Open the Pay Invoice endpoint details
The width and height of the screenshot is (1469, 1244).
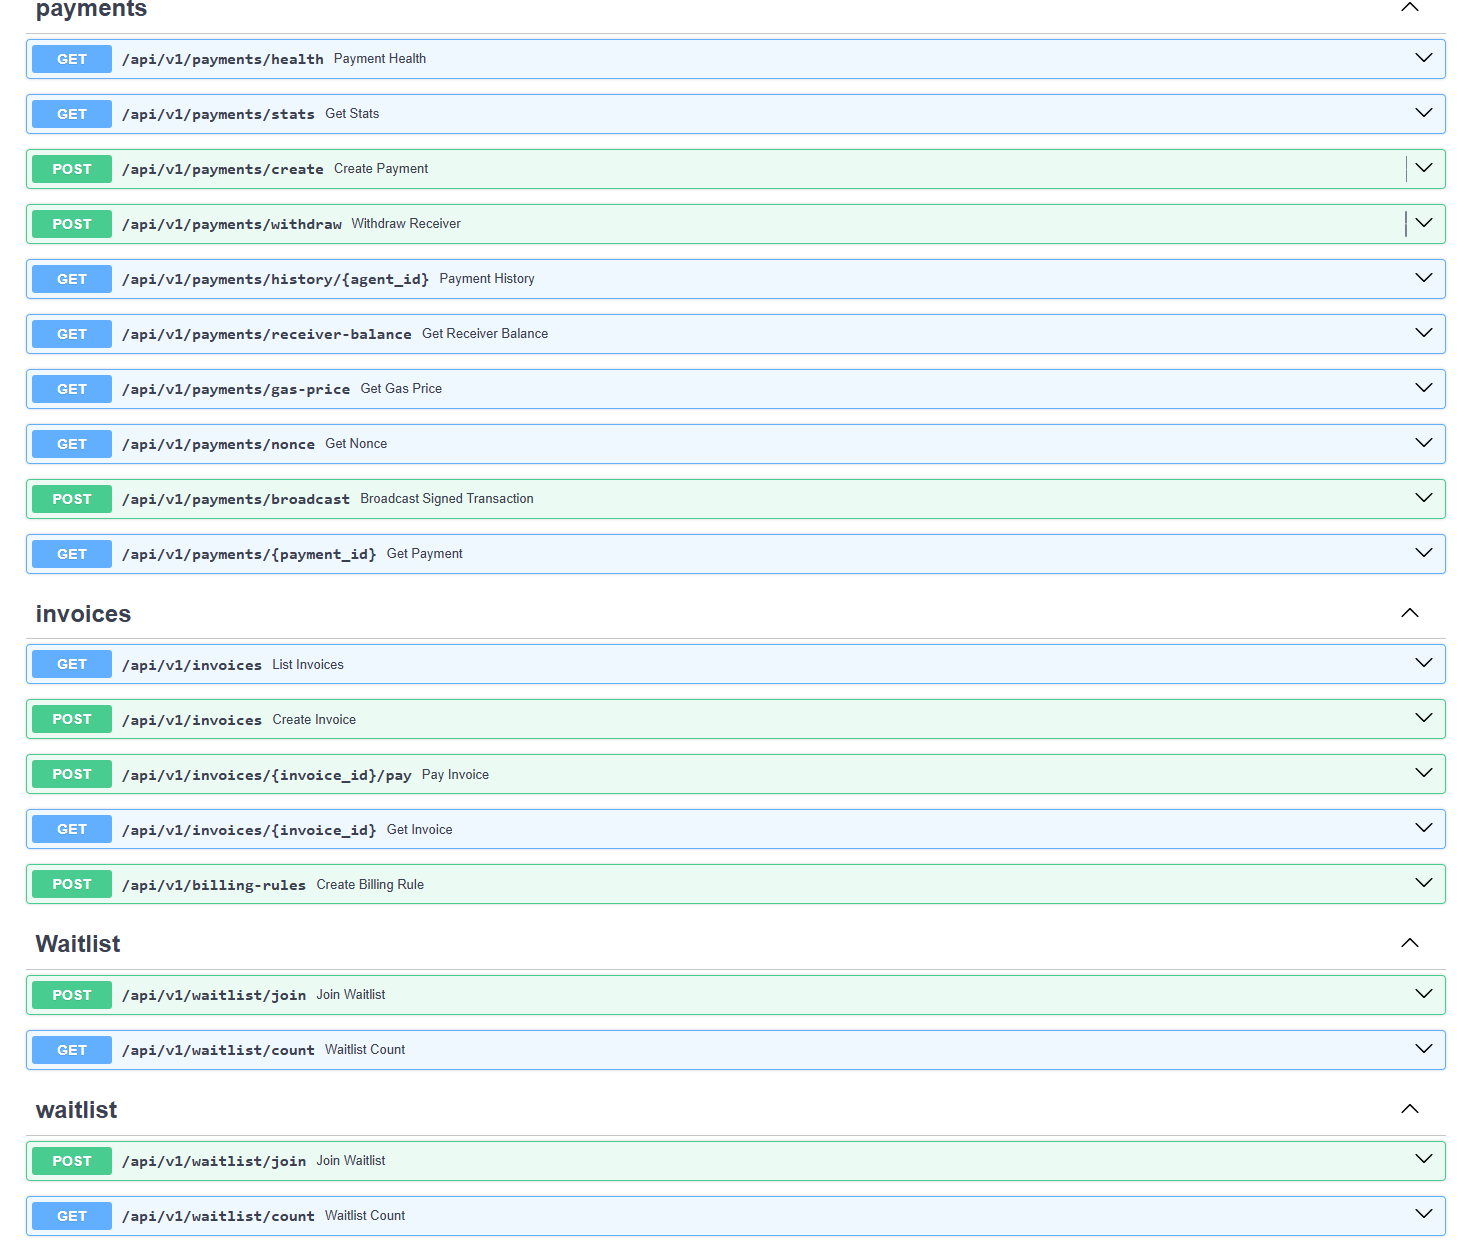[x=1422, y=773]
